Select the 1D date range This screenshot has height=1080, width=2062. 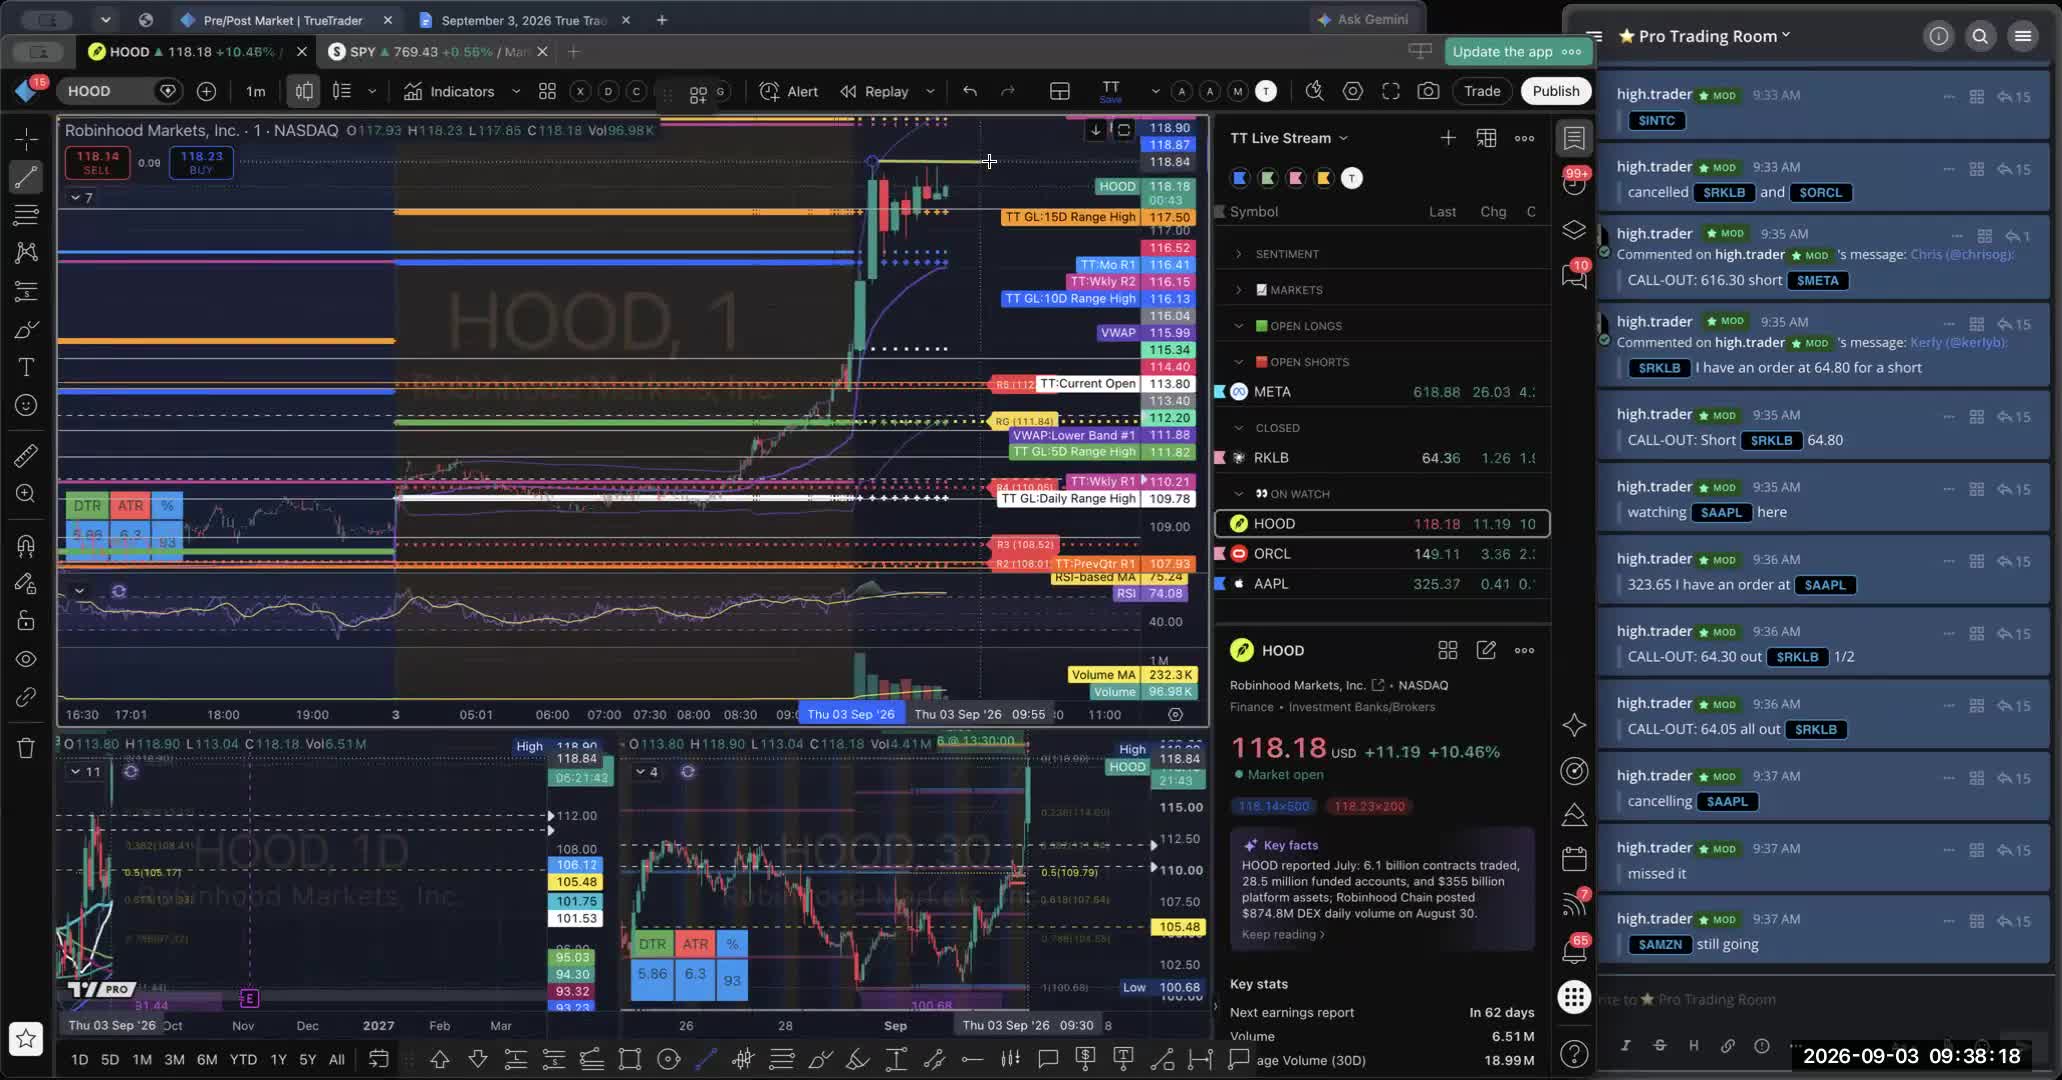click(79, 1059)
